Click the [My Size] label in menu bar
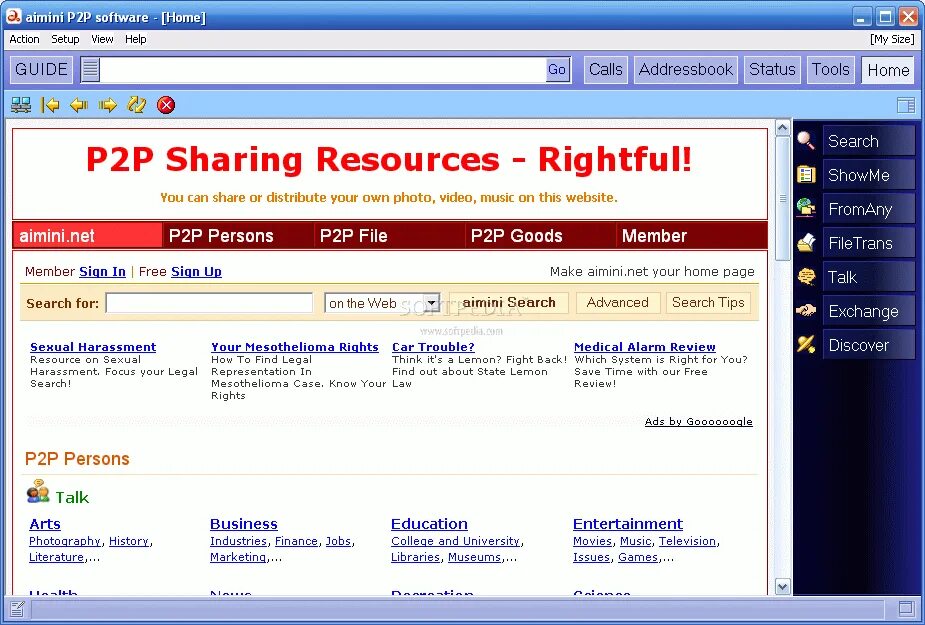This screenshot has width=925, height=625. click(893, 39)
